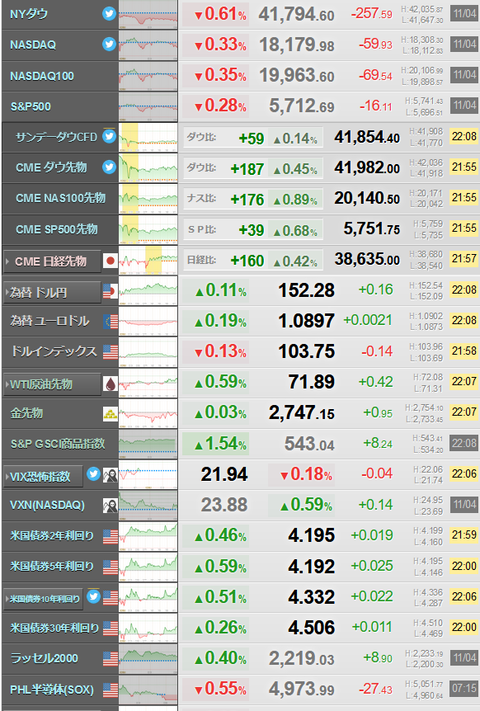Click ダウ比 +187 on CME ダウ先物
This screenshot has width=480, height=711.
coord(247,169)
